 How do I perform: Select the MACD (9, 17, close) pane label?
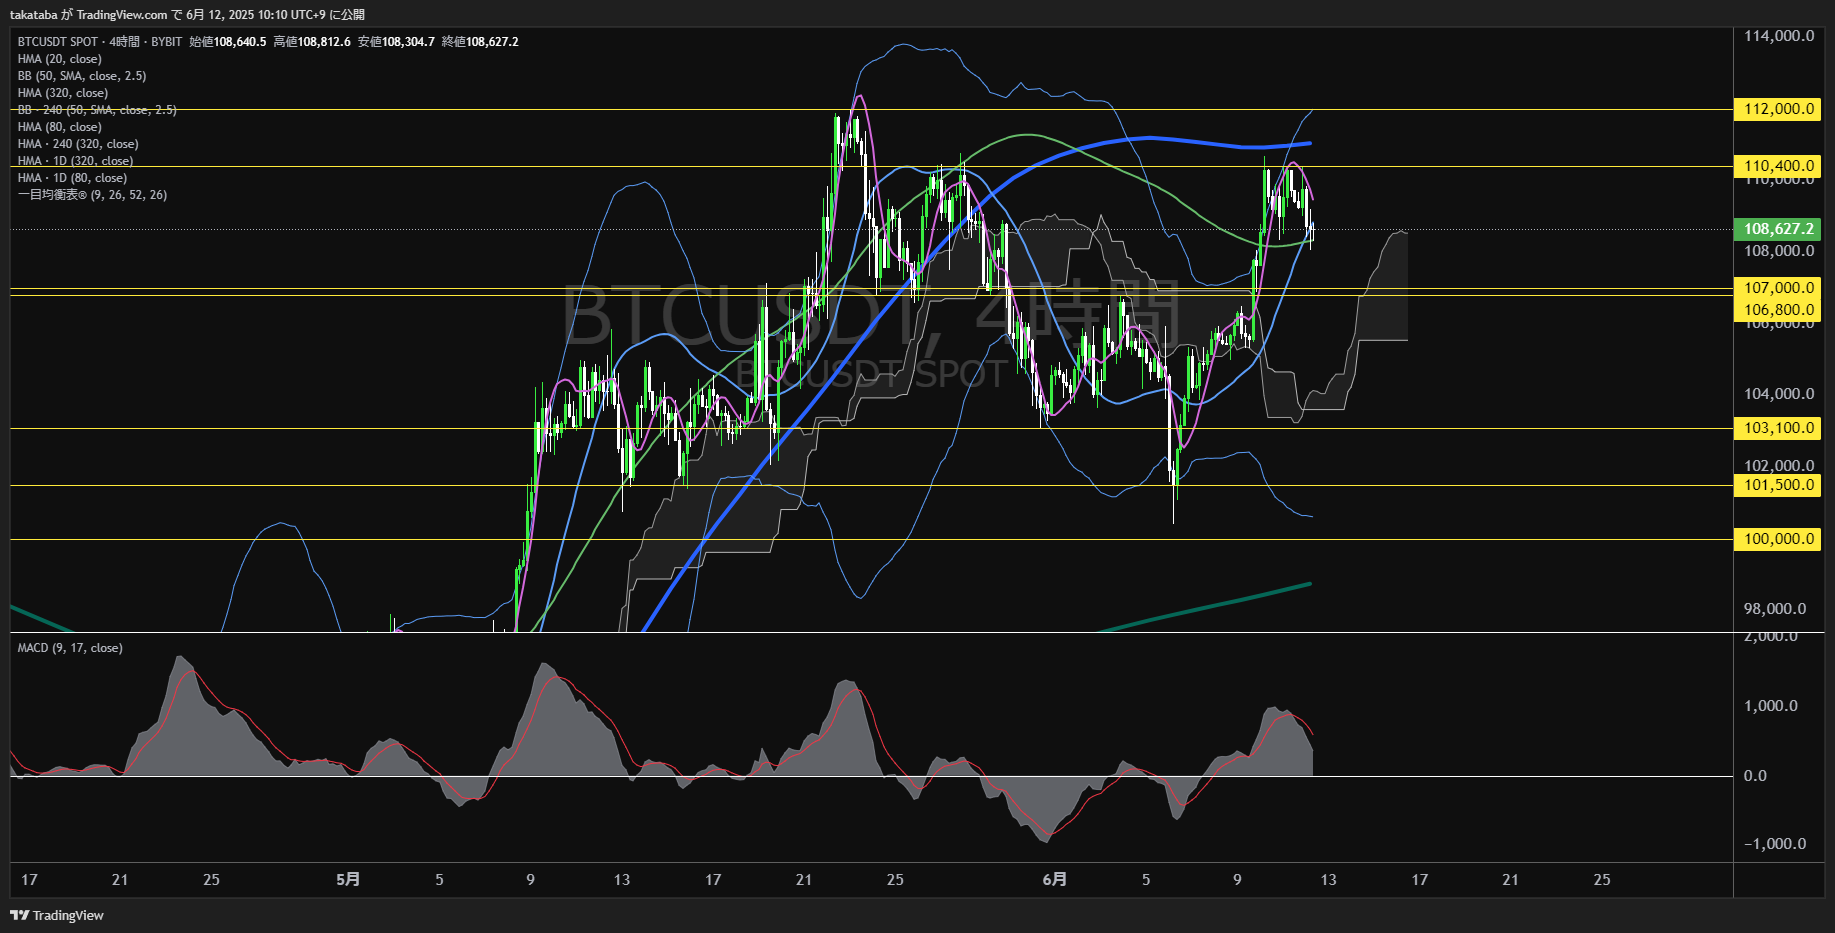click(x=70, y=648)
